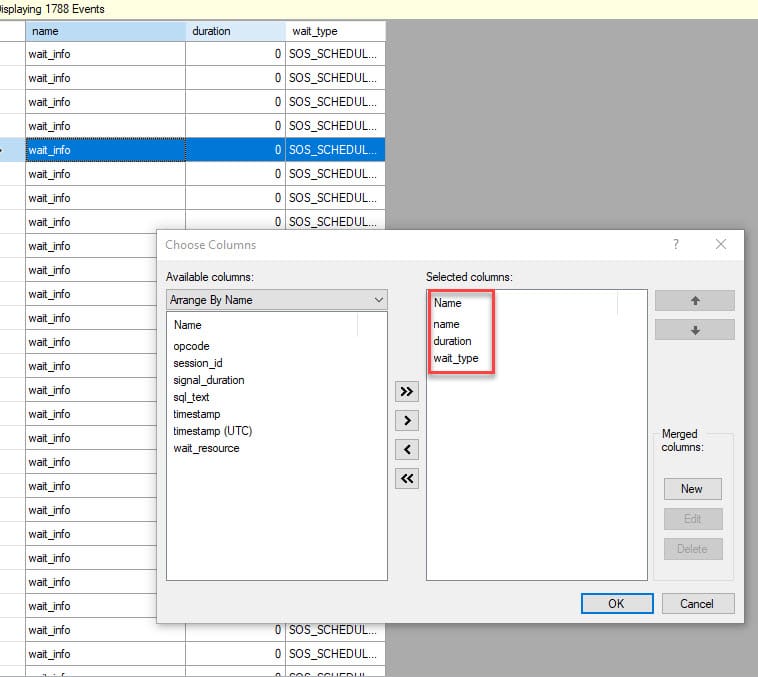Click the highlighted wait_info row's name cell
This screenshot has width=758, height=677.
(x=105, y=150)
